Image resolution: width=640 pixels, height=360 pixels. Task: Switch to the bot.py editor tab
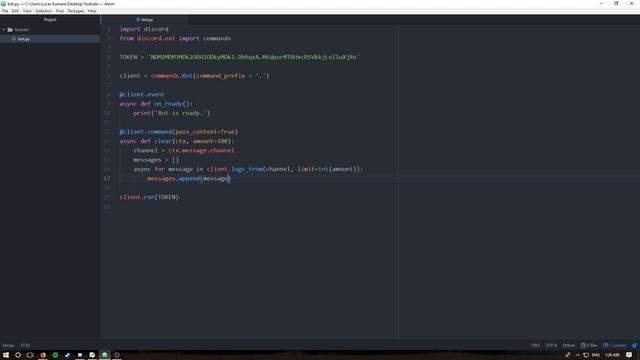click(144, 20)
